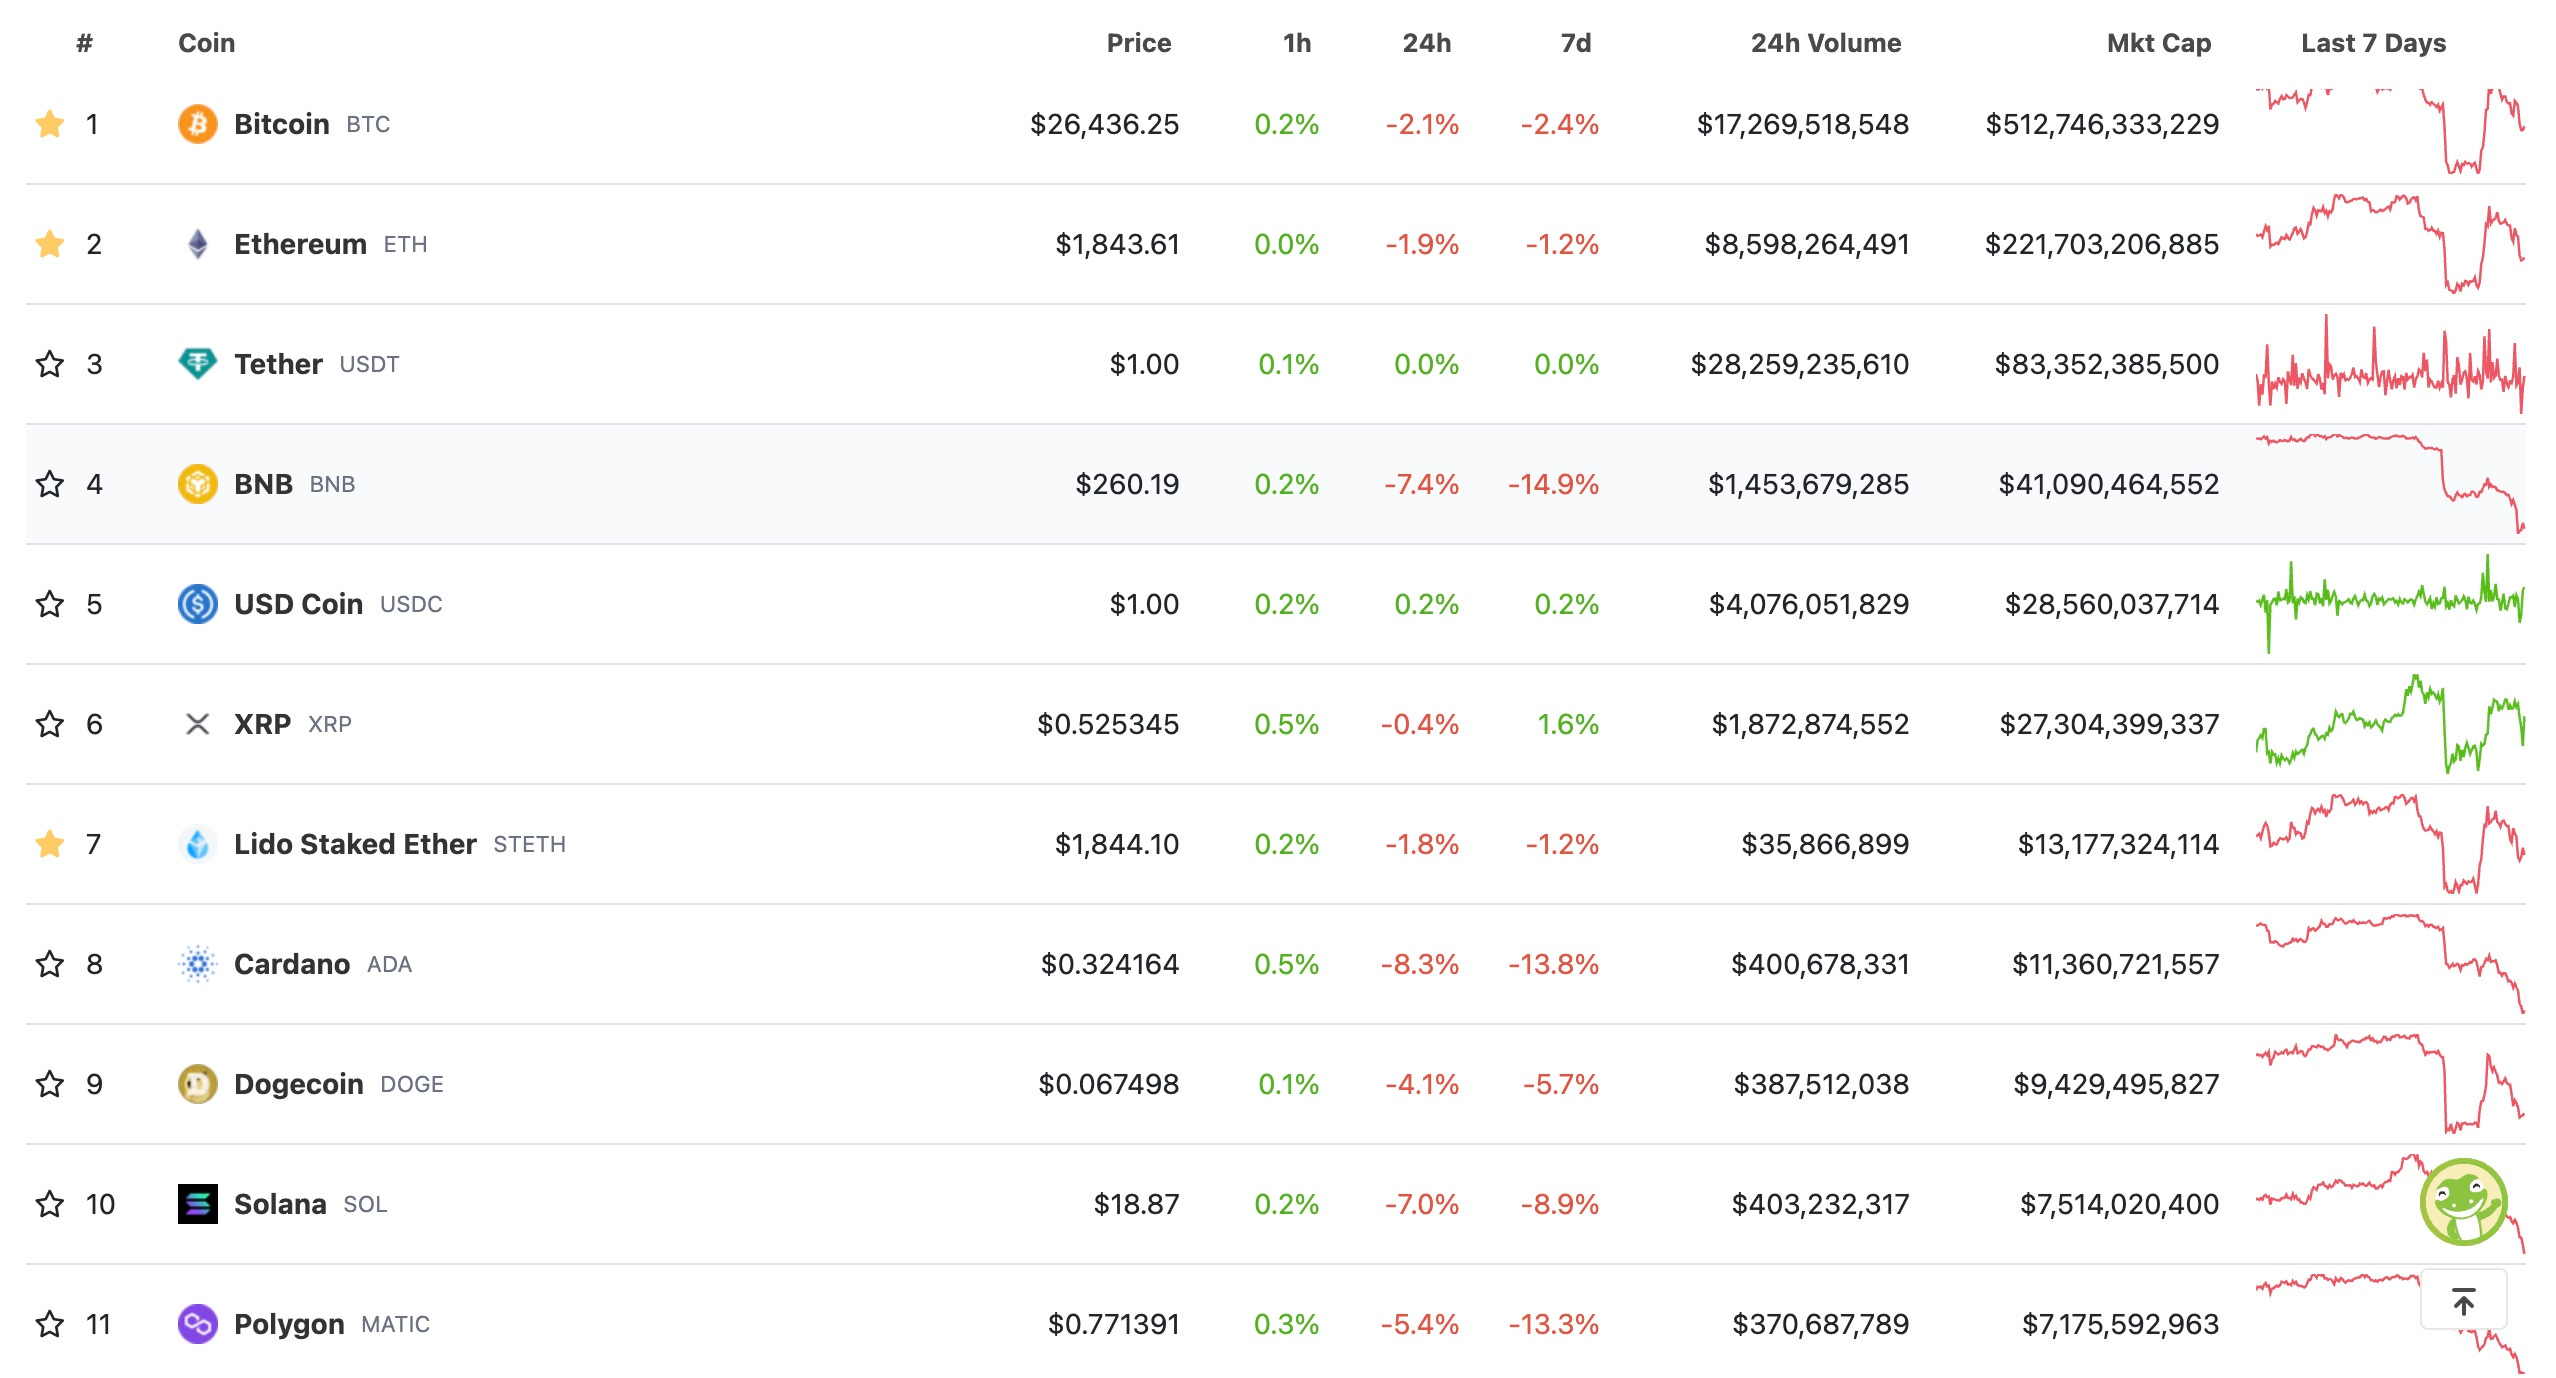Image resolution: width=2556 pixels, height=1378 pixels.
Task: Open BNB's 7-day sparkline chart
Action: (x=2390, y=484)
